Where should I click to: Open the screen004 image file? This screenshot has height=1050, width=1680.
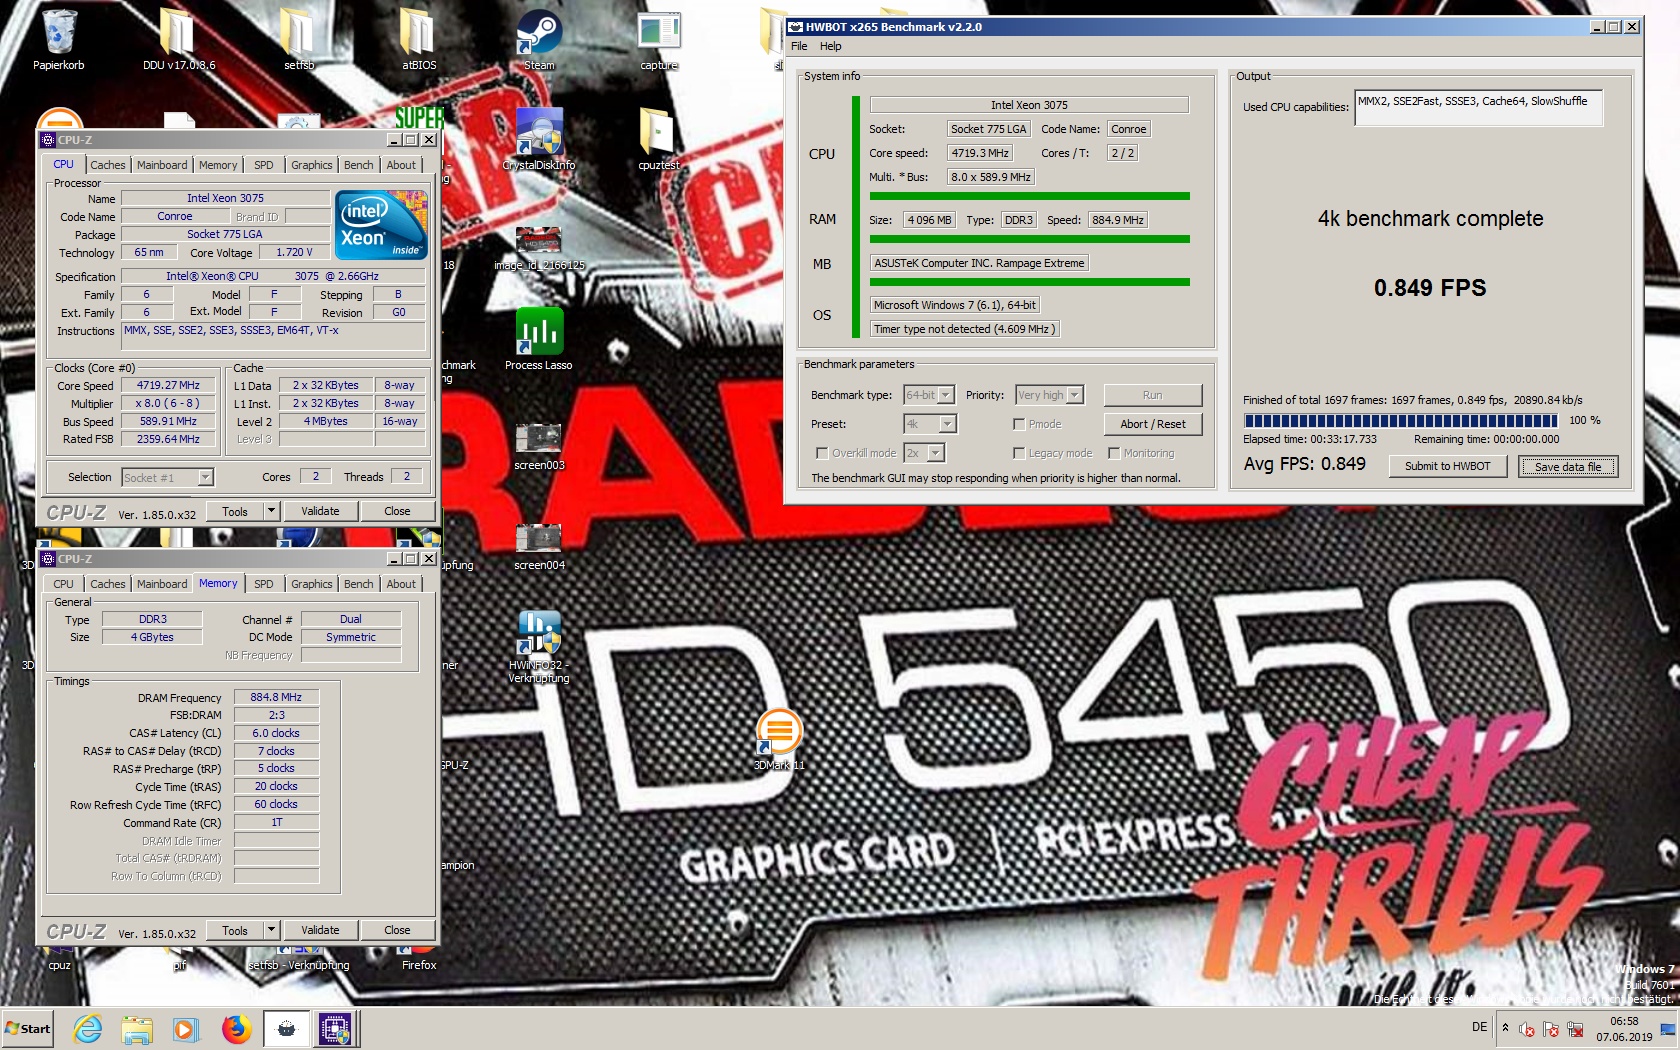[539, 545]
